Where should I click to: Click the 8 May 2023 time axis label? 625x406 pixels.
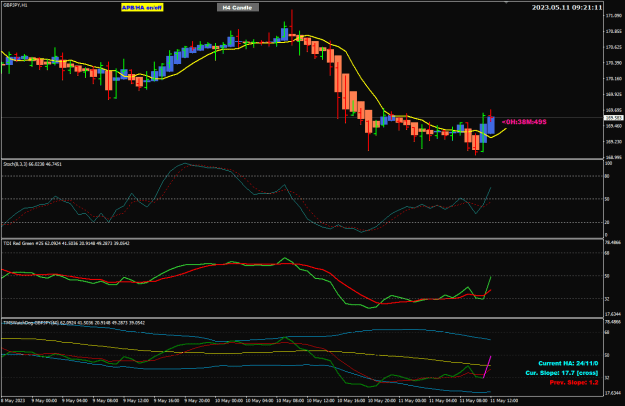pos(13,400)
